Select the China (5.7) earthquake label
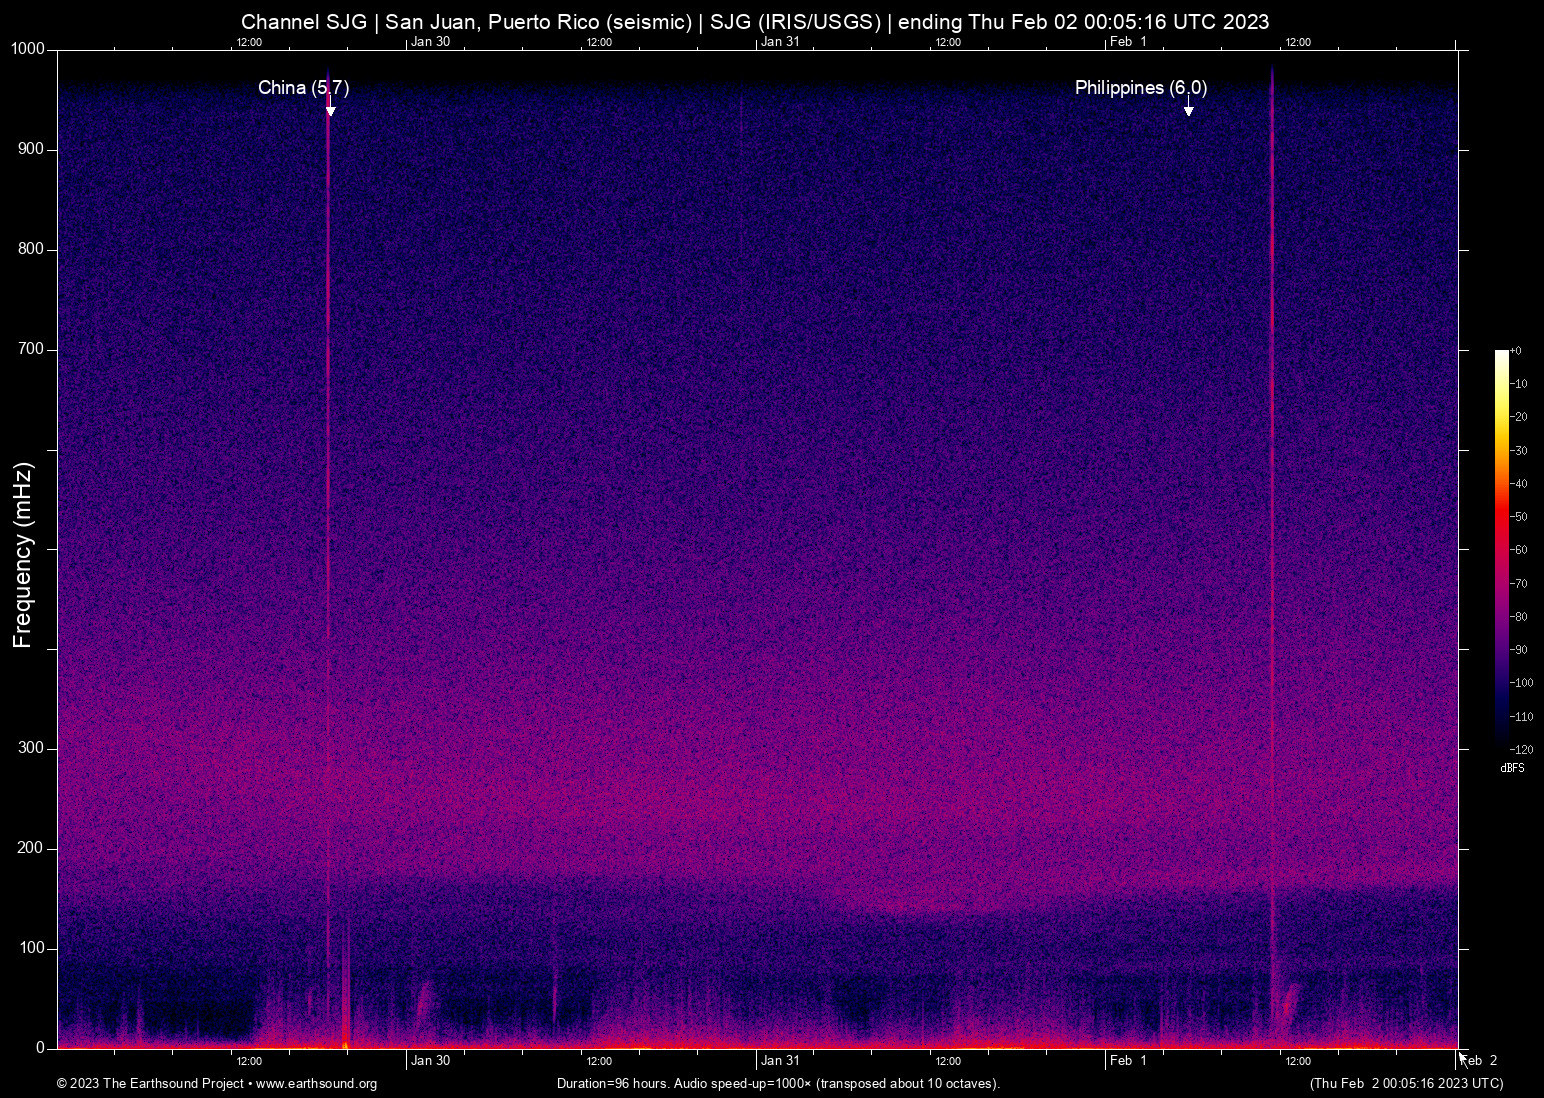The image size is (1544, 1098). pos(303,88)
